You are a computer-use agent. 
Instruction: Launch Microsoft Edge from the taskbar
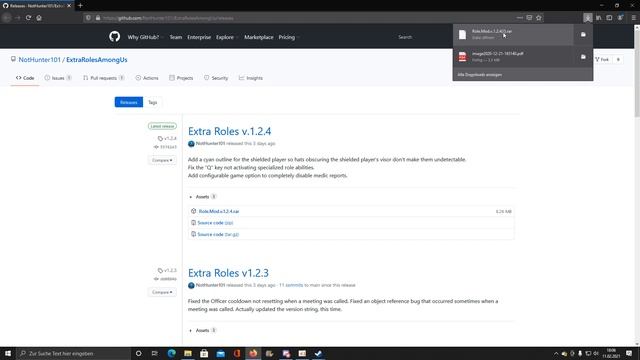[171, 353]
